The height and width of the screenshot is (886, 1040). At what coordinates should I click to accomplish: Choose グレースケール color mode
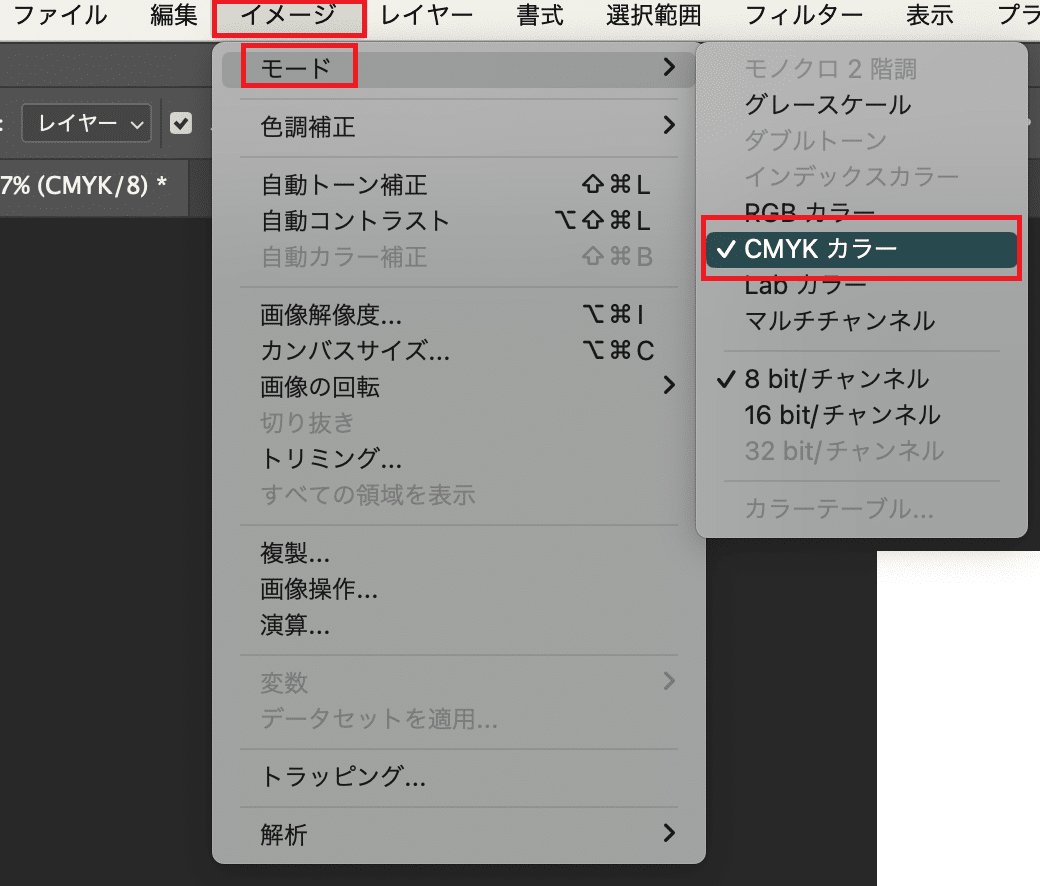tap(827, 104)
